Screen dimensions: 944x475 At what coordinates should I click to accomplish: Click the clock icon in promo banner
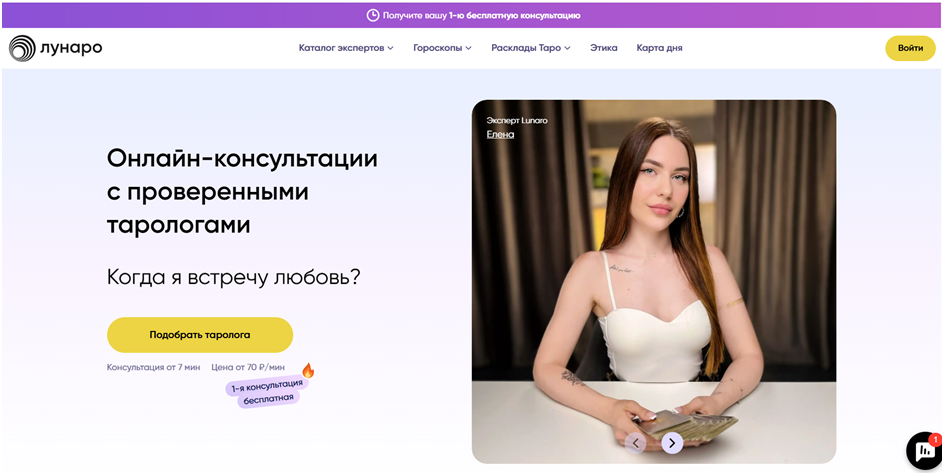[373, 15]
